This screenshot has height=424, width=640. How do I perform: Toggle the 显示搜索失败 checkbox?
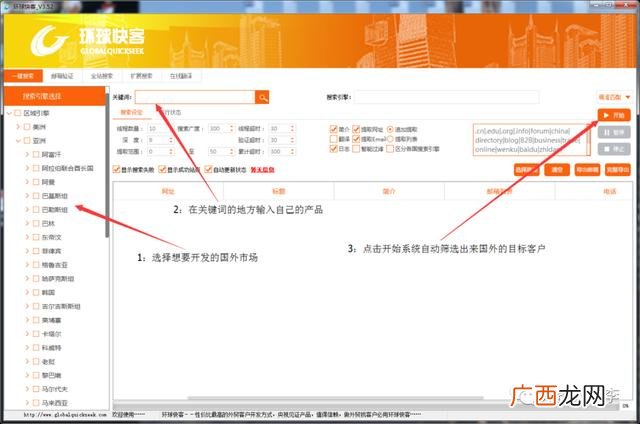(117, 169)
